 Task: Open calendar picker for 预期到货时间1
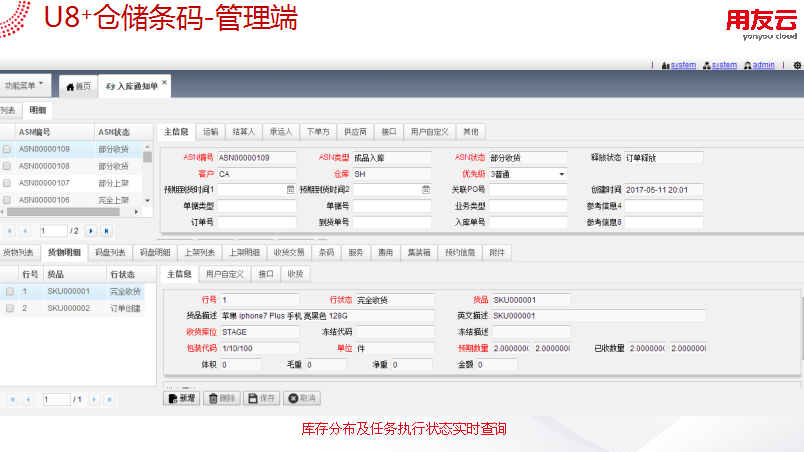coord(290,190)
